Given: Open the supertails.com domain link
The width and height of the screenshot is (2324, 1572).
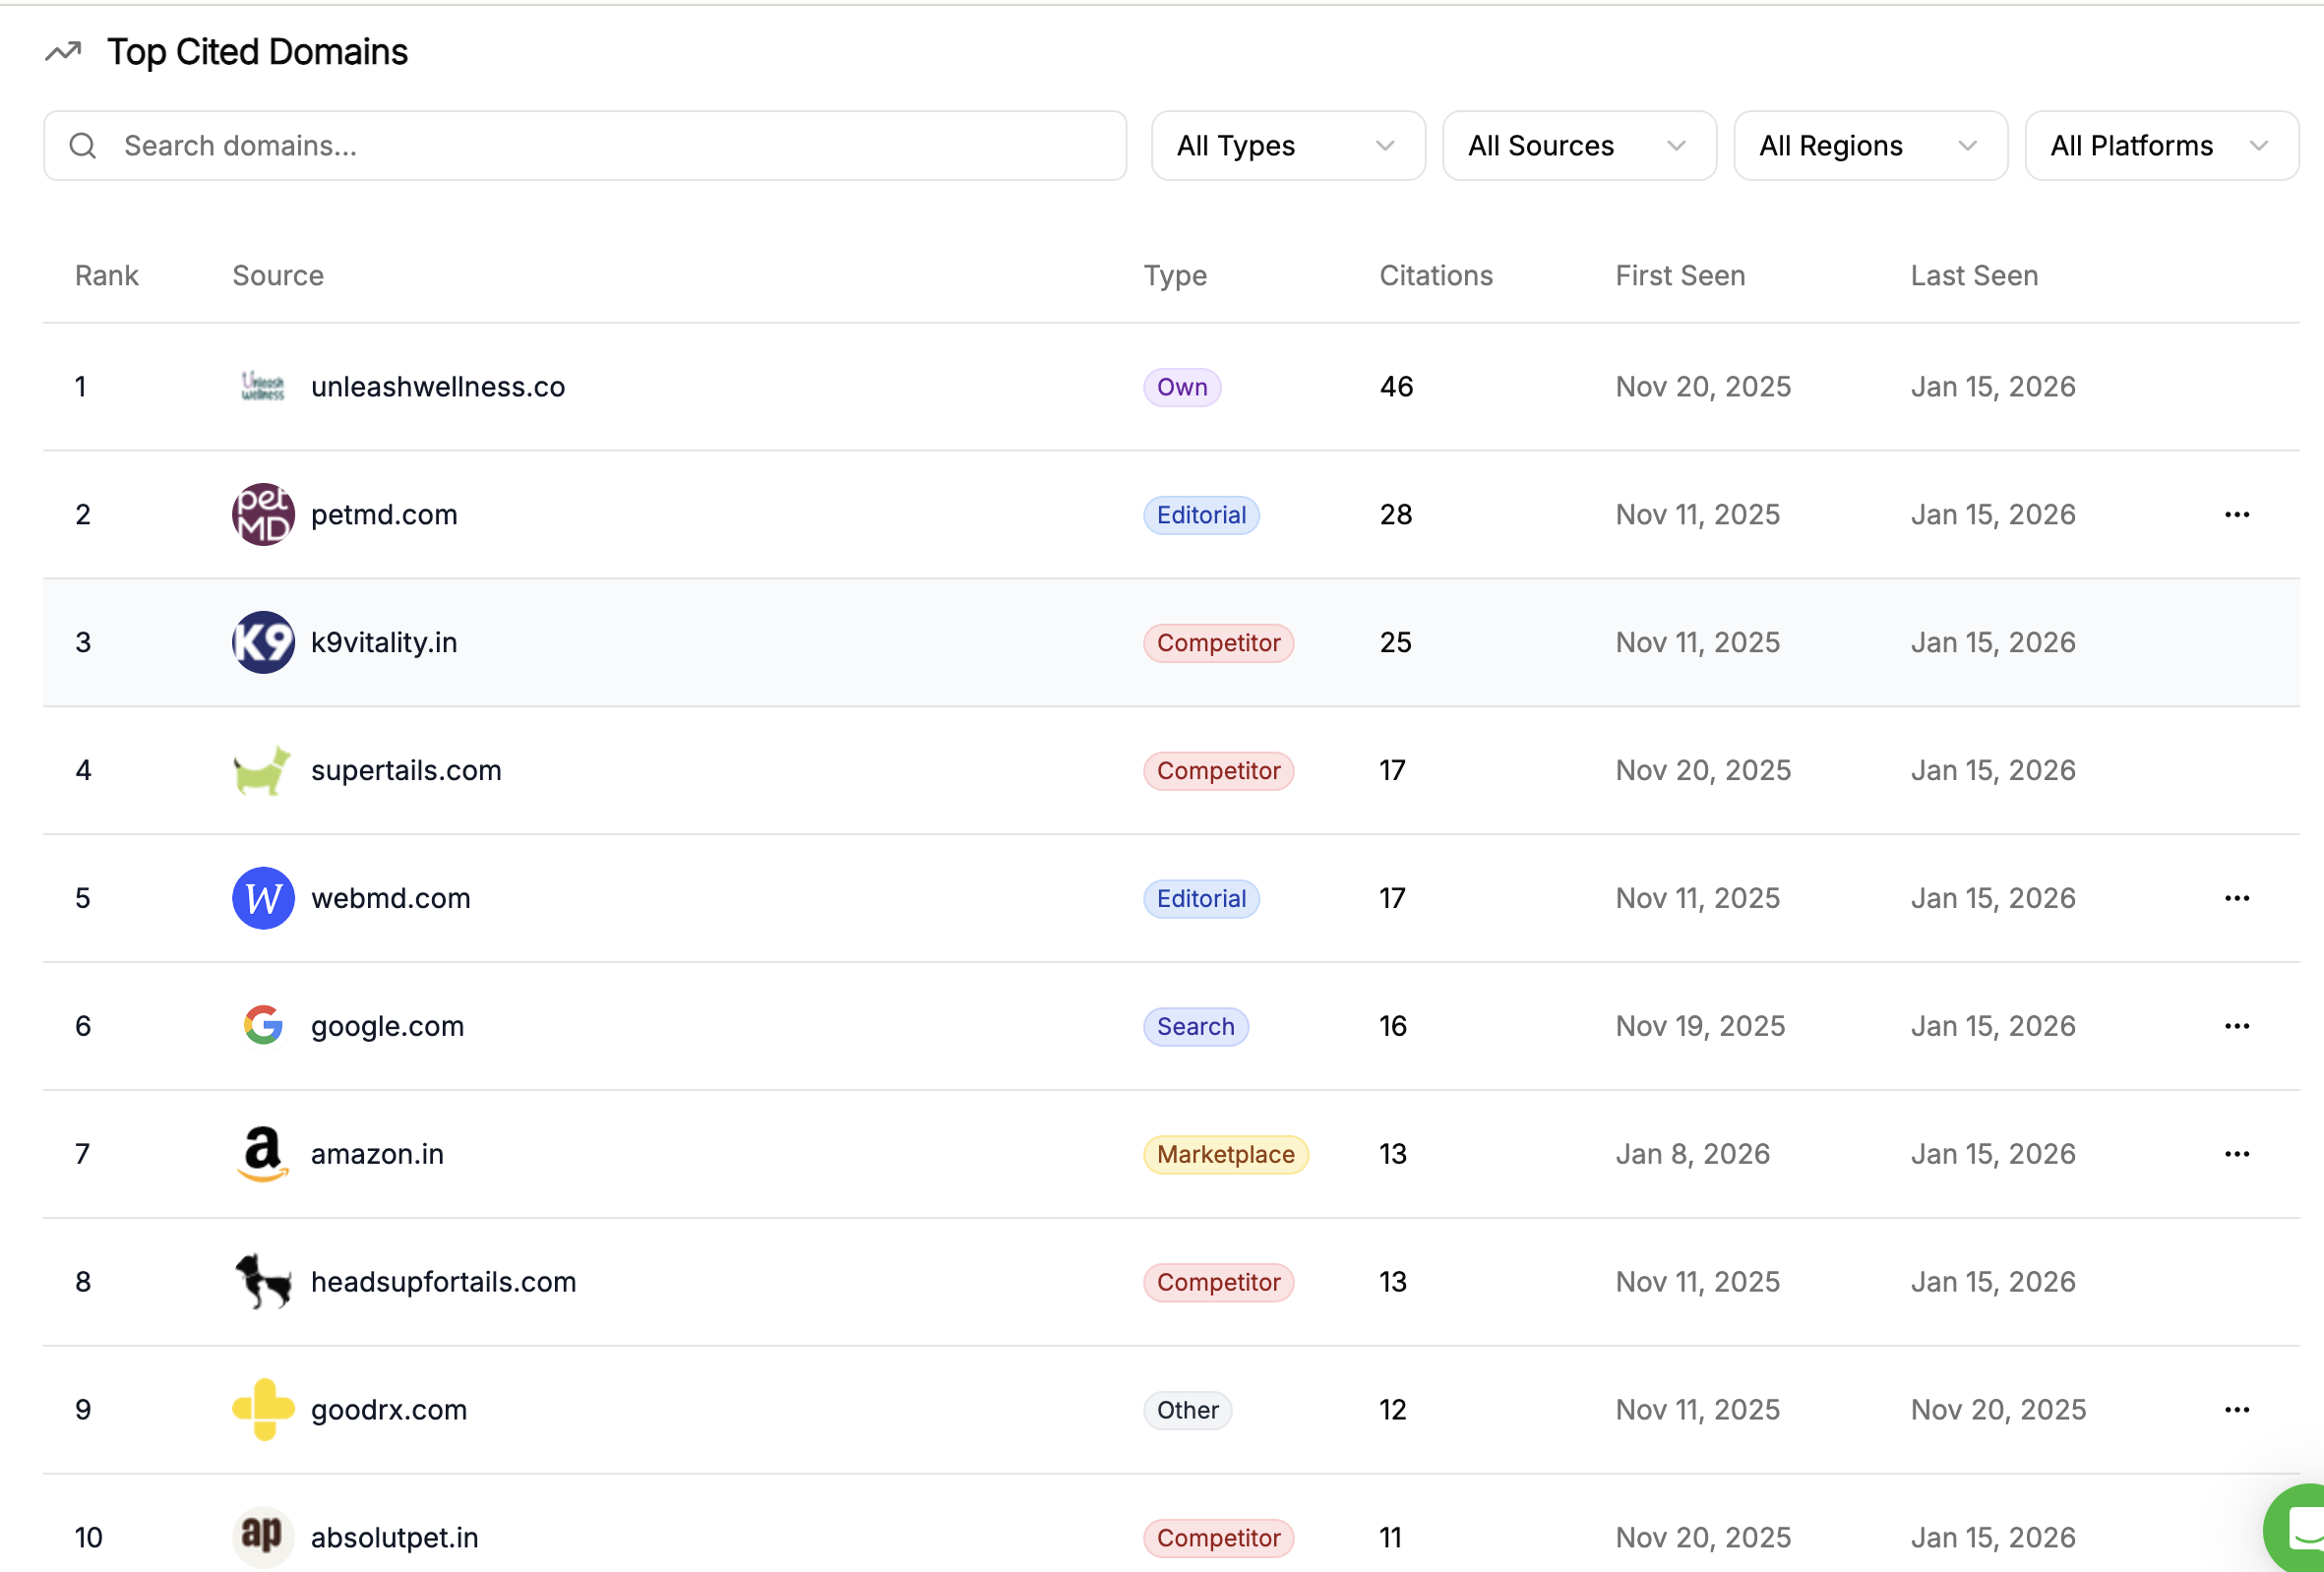Looking at the screenshot, I should 406,770.
